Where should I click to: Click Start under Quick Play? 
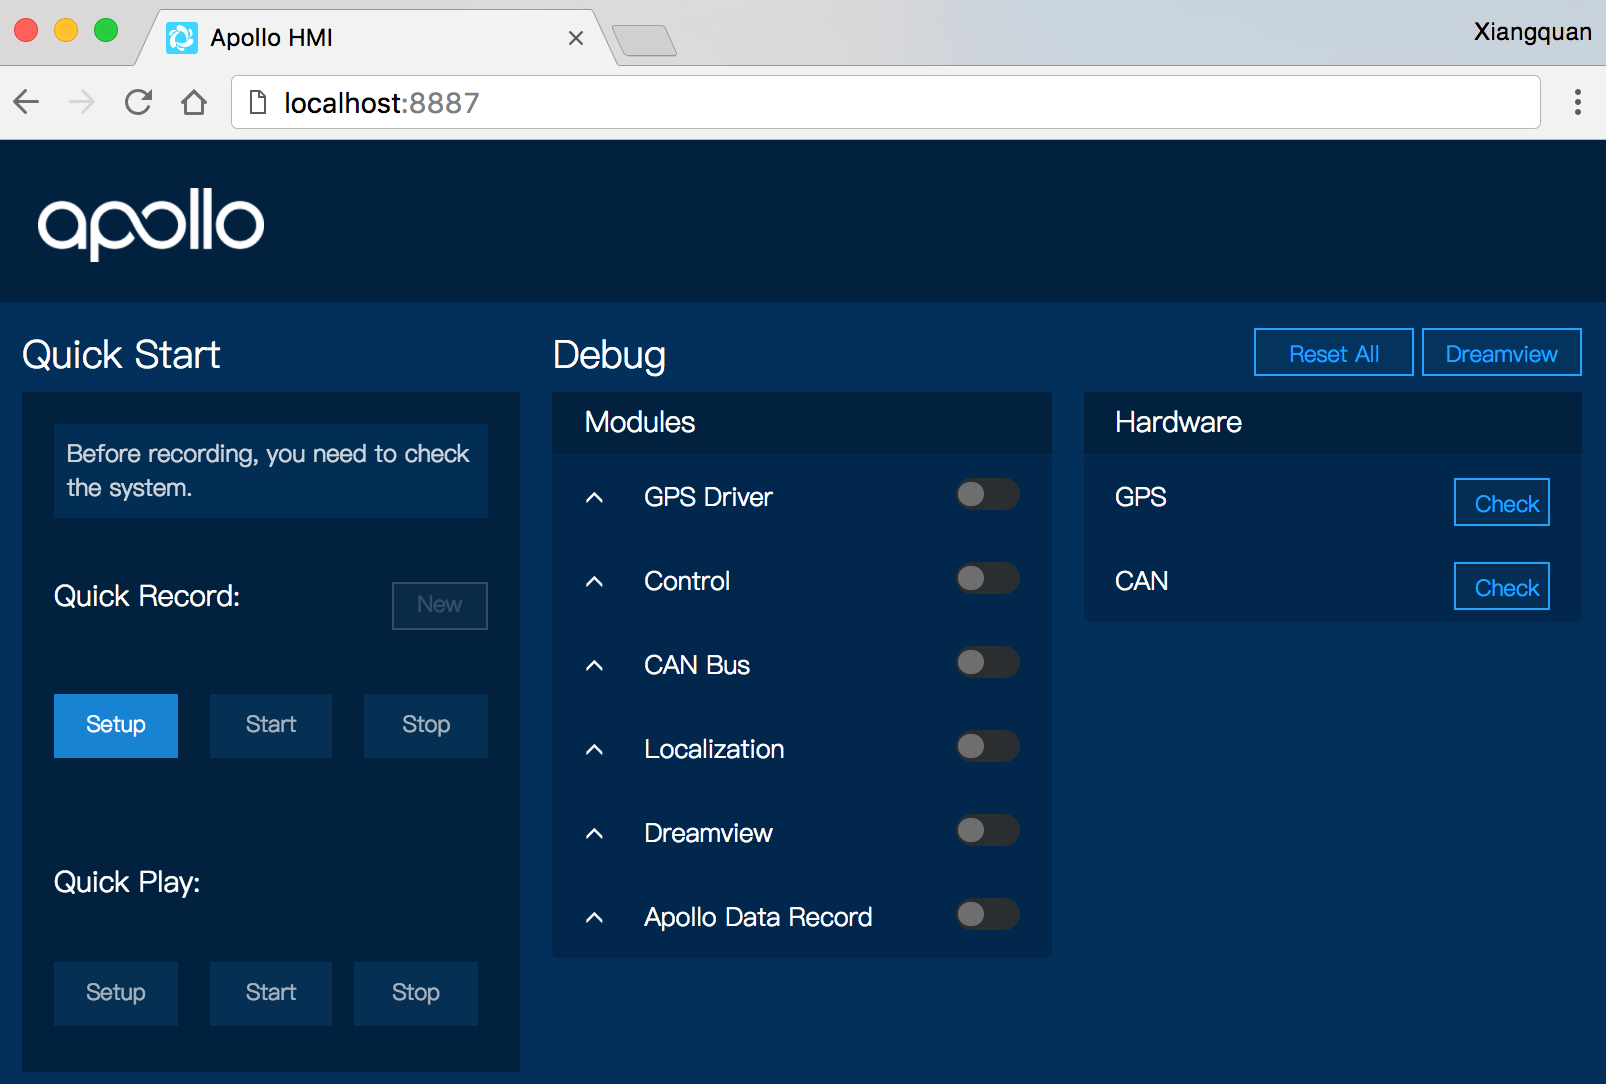tap(271, 993)
